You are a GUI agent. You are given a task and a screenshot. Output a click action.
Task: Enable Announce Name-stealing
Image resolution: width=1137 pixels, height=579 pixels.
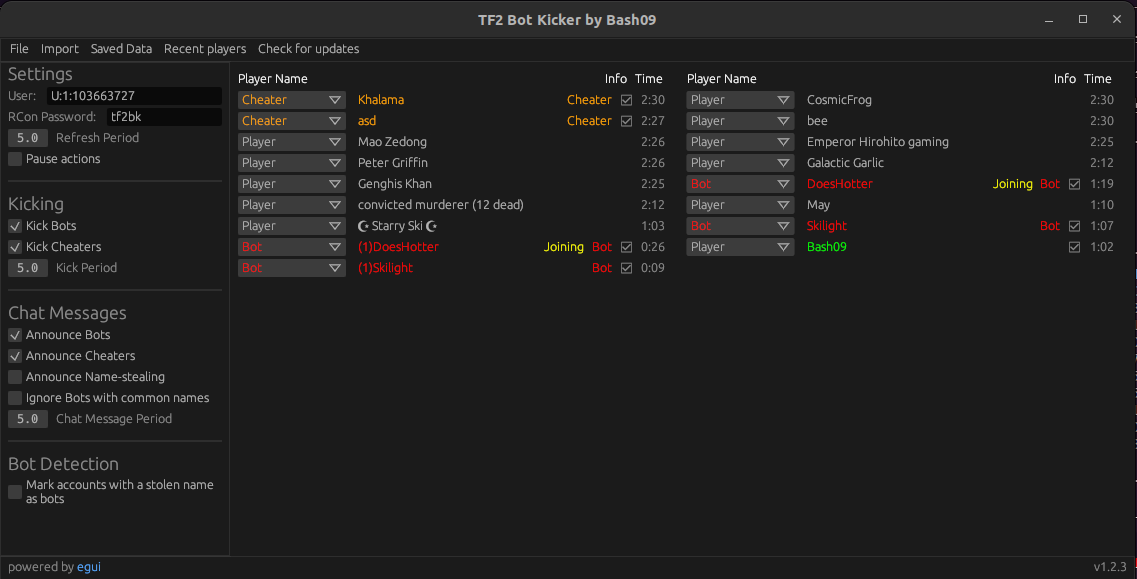(15, 377)
